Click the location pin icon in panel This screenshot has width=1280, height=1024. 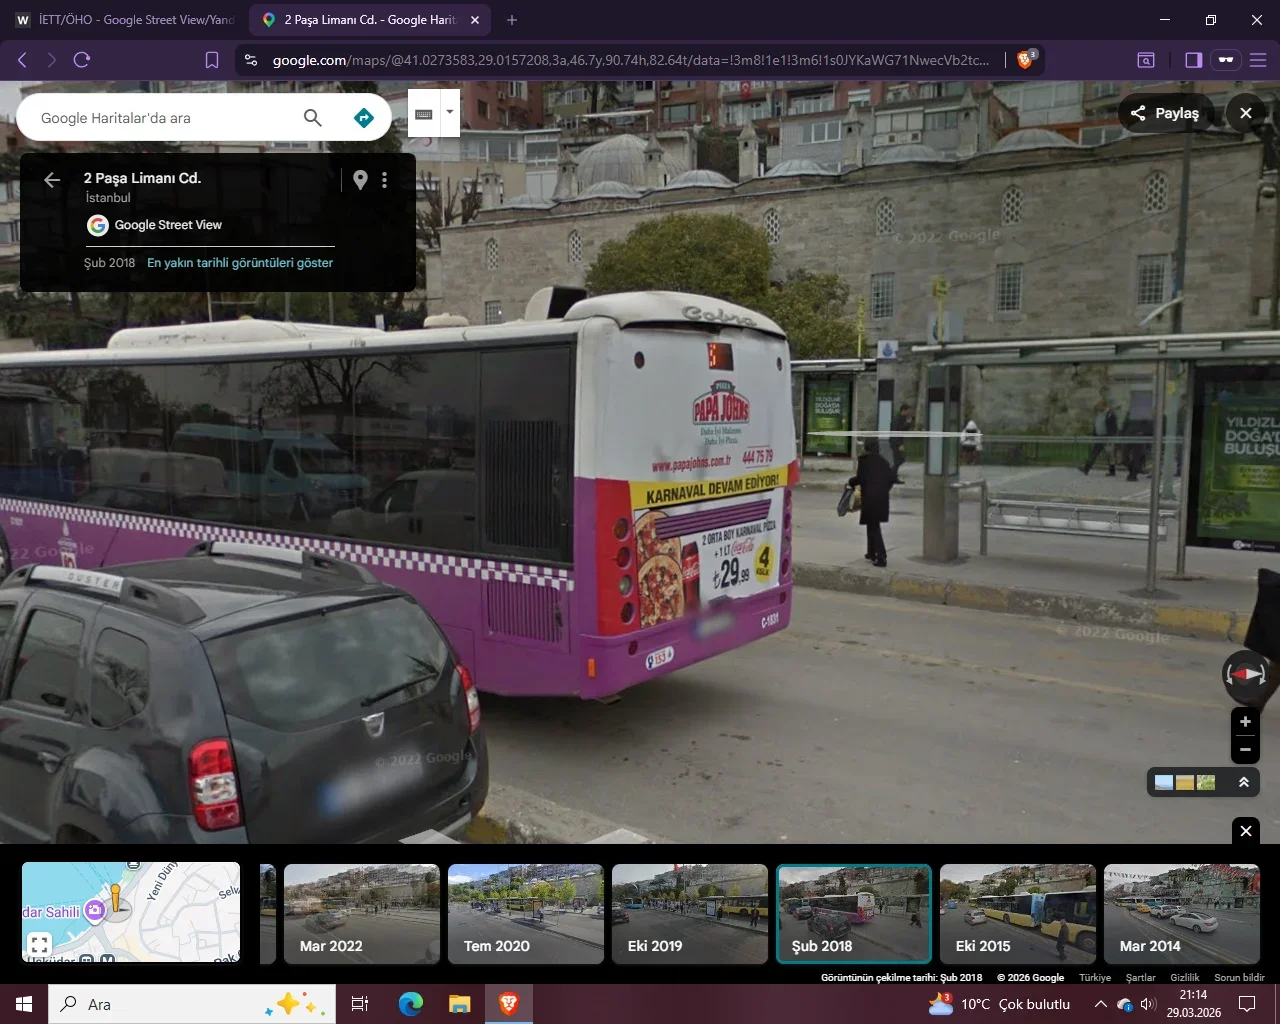click(360, 180)
